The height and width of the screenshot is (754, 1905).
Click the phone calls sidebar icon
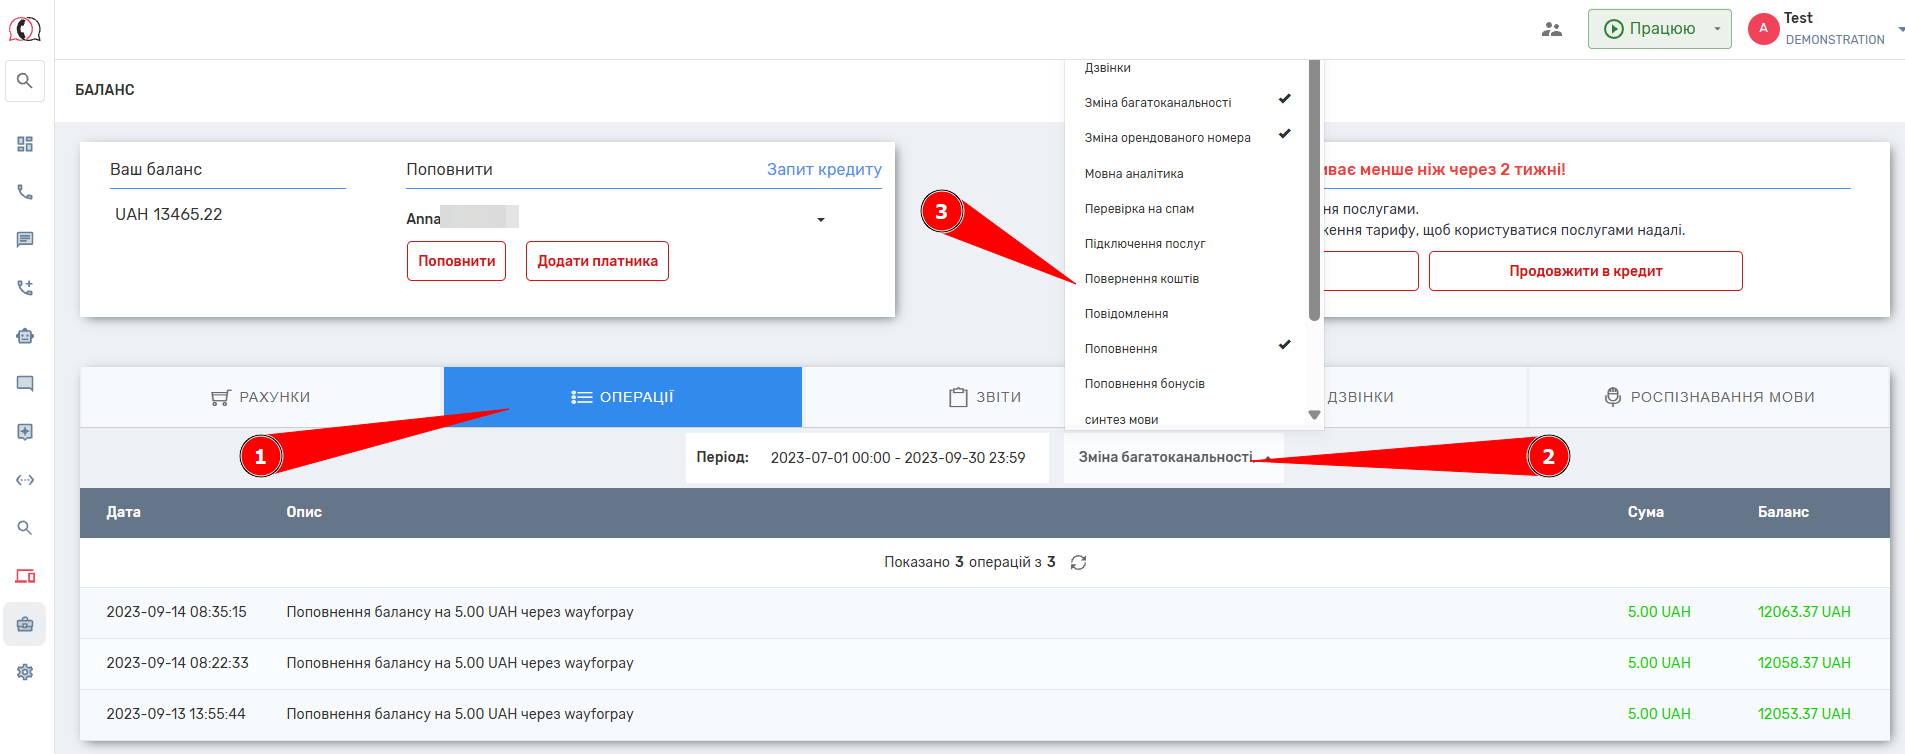tap(25, 192)
